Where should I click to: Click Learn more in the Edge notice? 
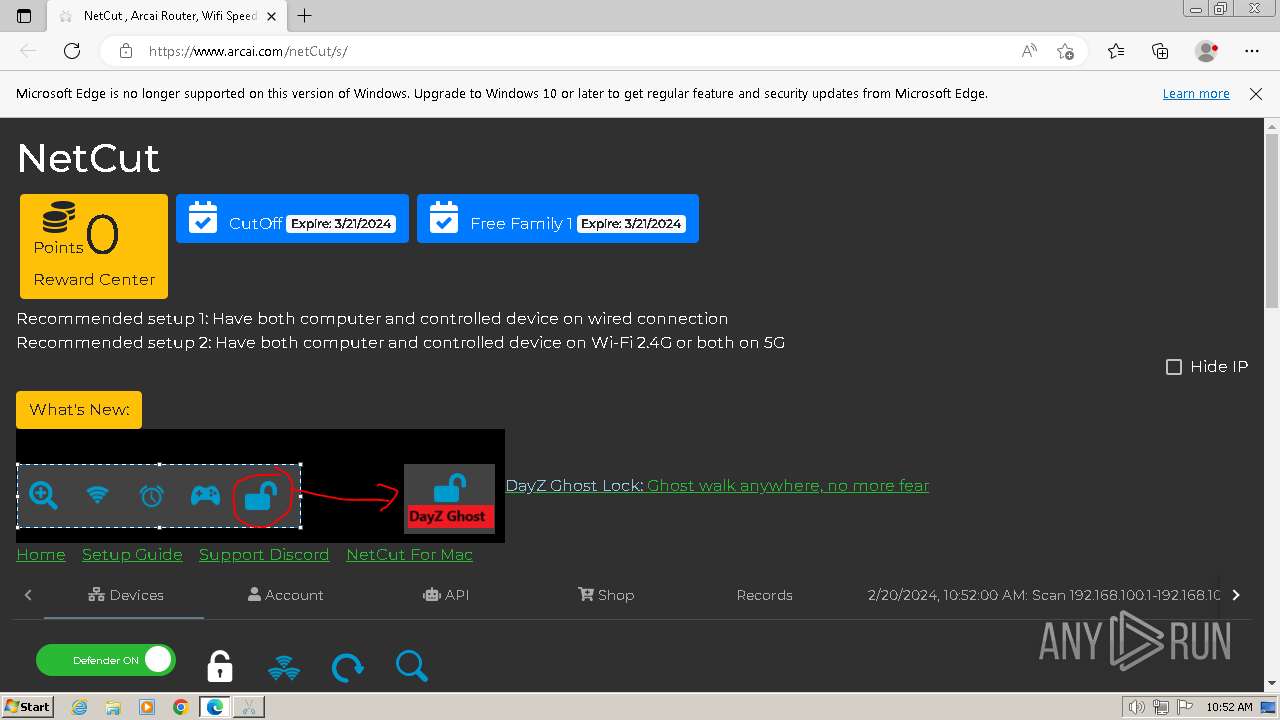(x=1196, y=94)
